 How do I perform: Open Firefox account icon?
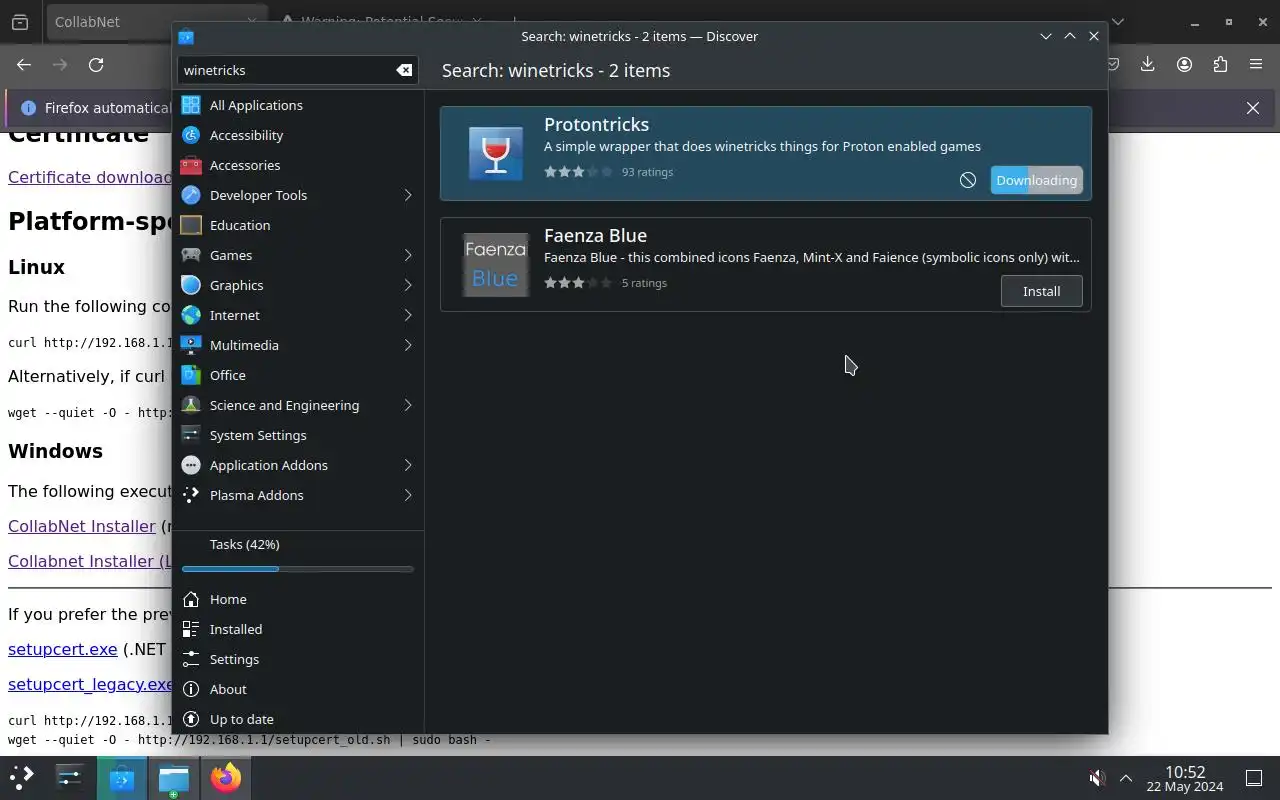coord(1184,65)
